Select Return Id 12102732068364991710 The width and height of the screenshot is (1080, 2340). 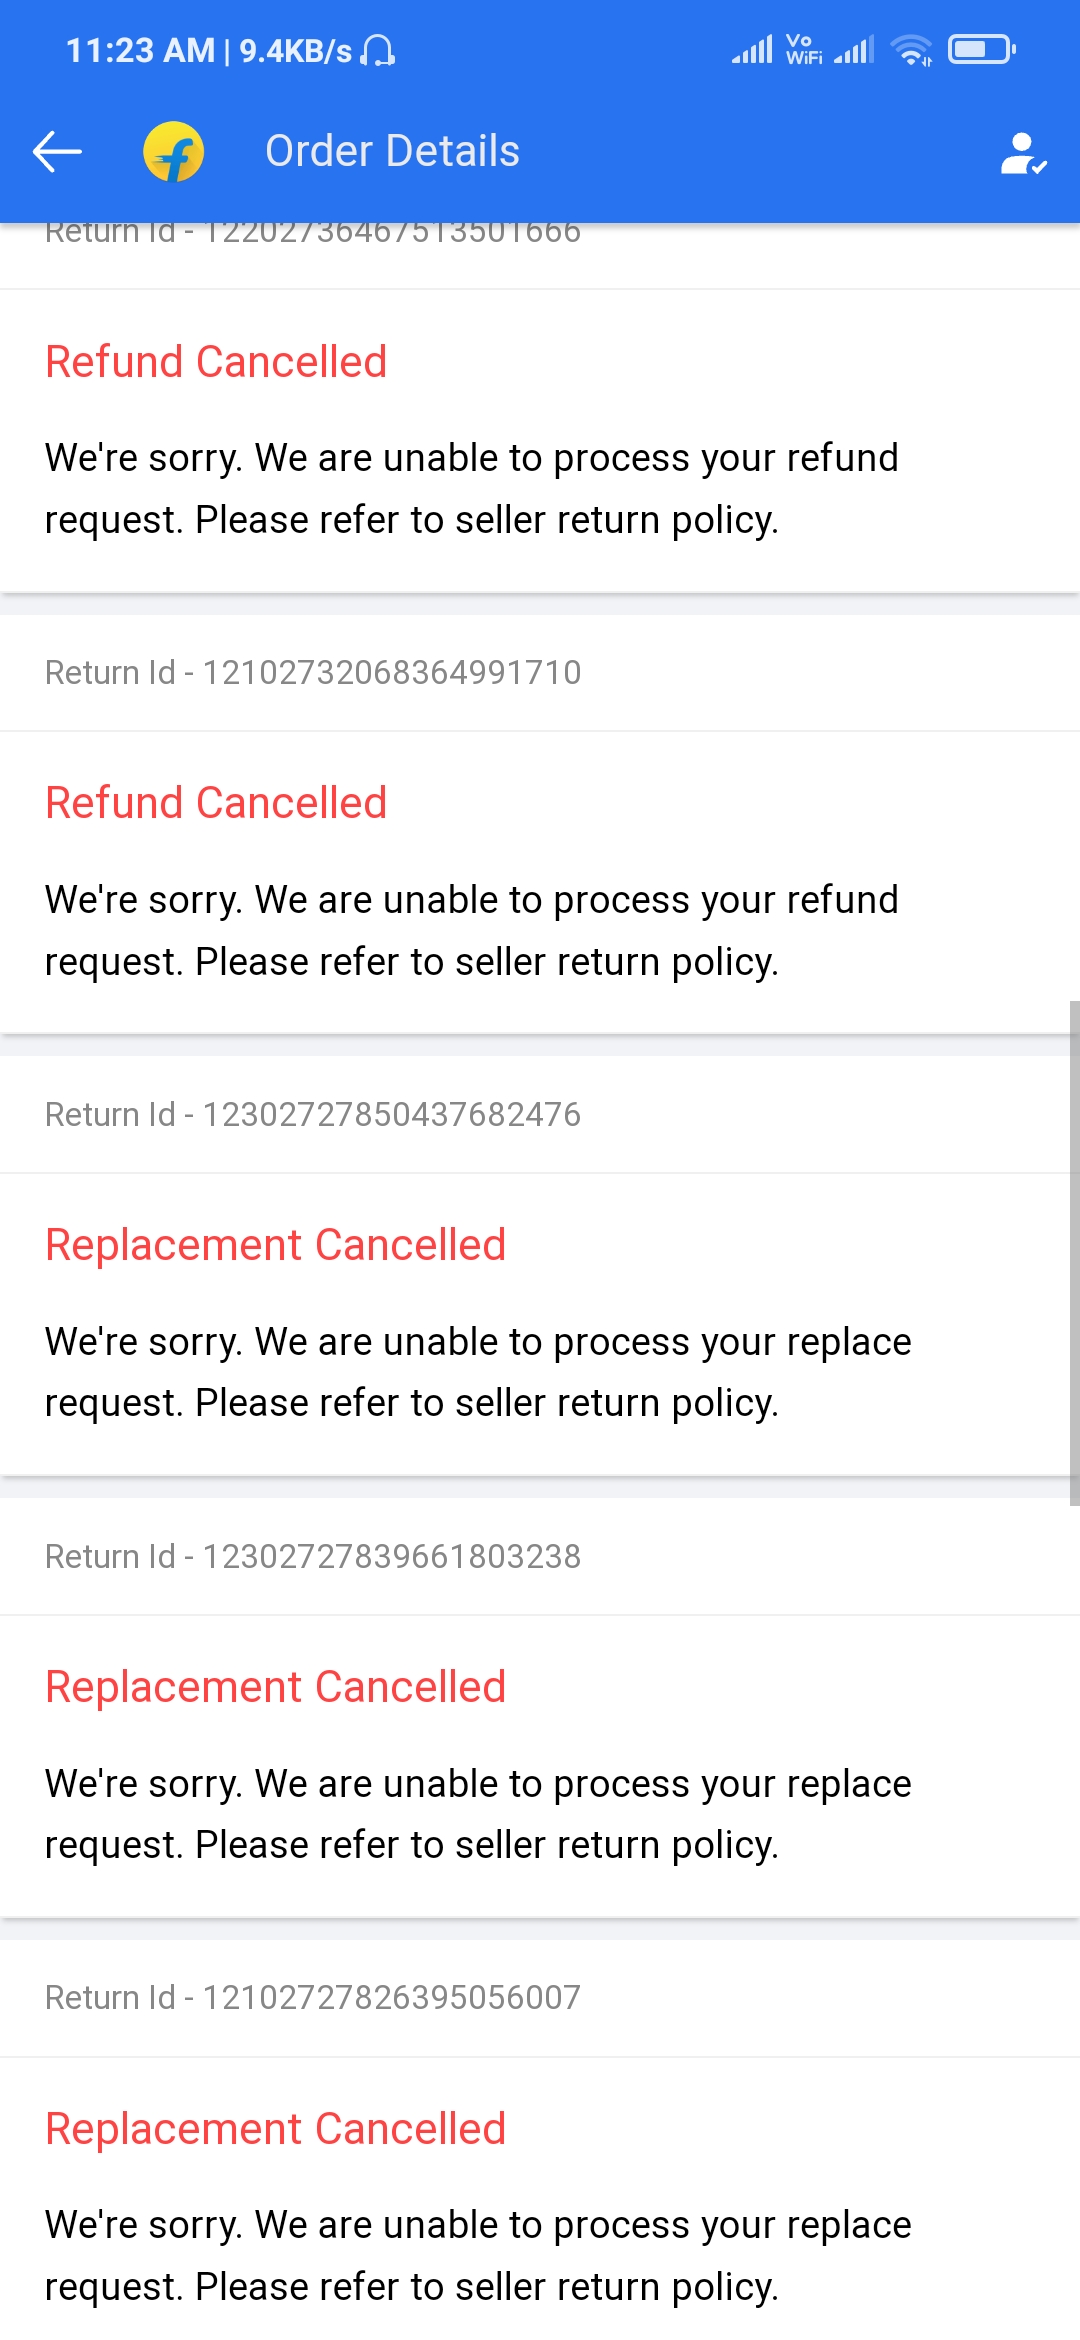pyautogui.click(x=313, y=673)
